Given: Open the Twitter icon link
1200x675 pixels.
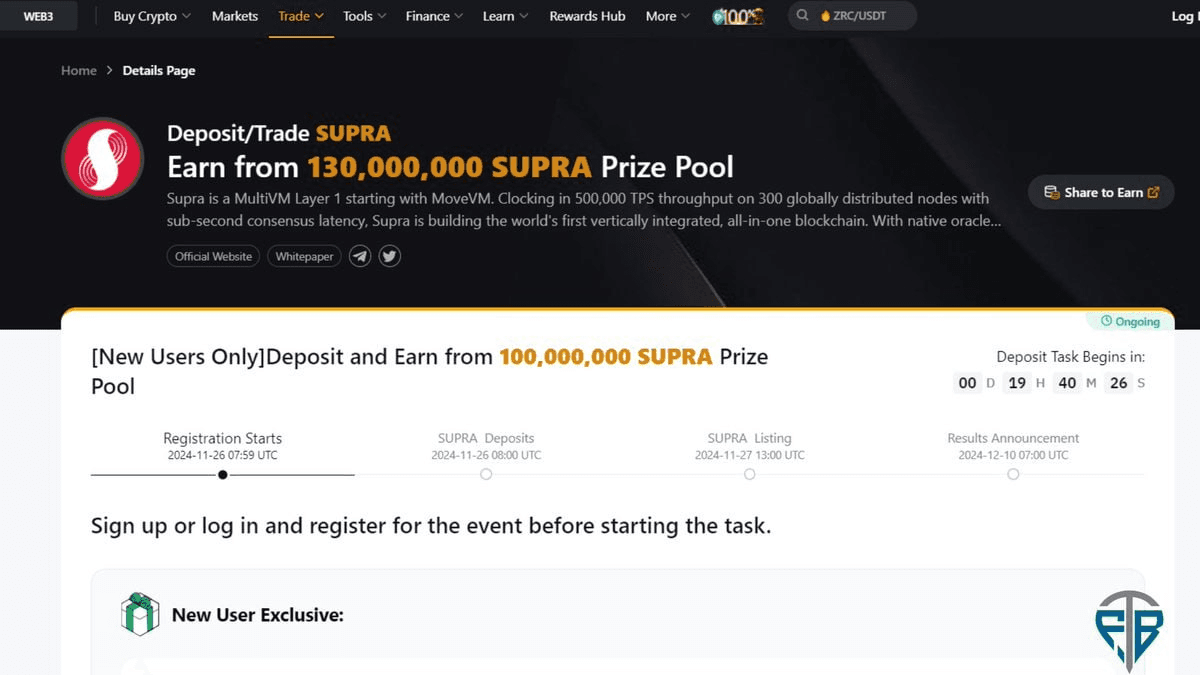Looking at the screenshot, I should (390, 256).
